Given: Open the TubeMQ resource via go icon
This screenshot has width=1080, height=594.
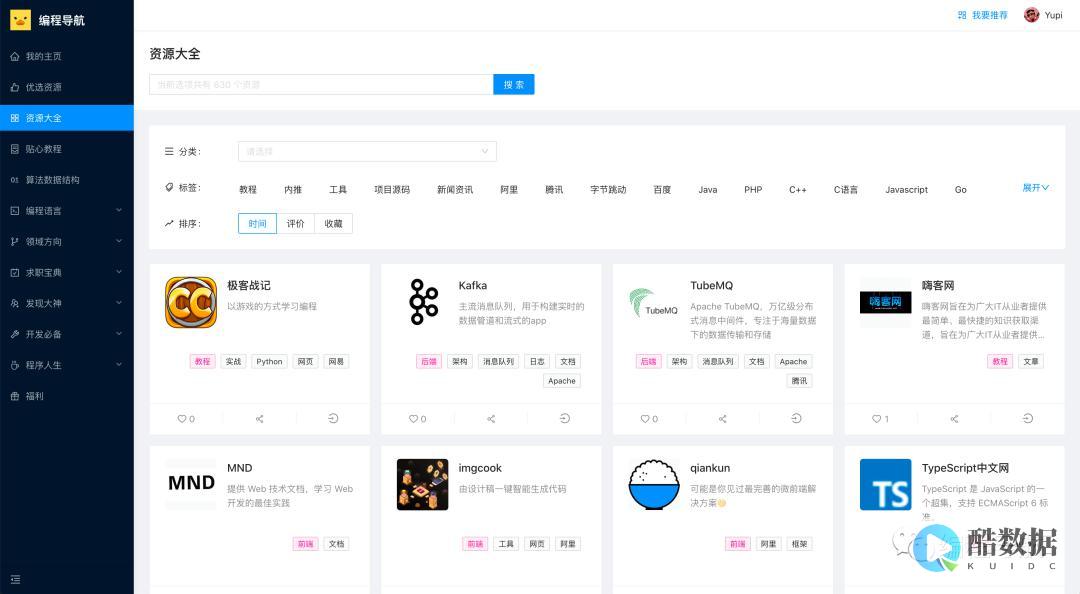Looking at the screenshot, I should coord(796,418).
